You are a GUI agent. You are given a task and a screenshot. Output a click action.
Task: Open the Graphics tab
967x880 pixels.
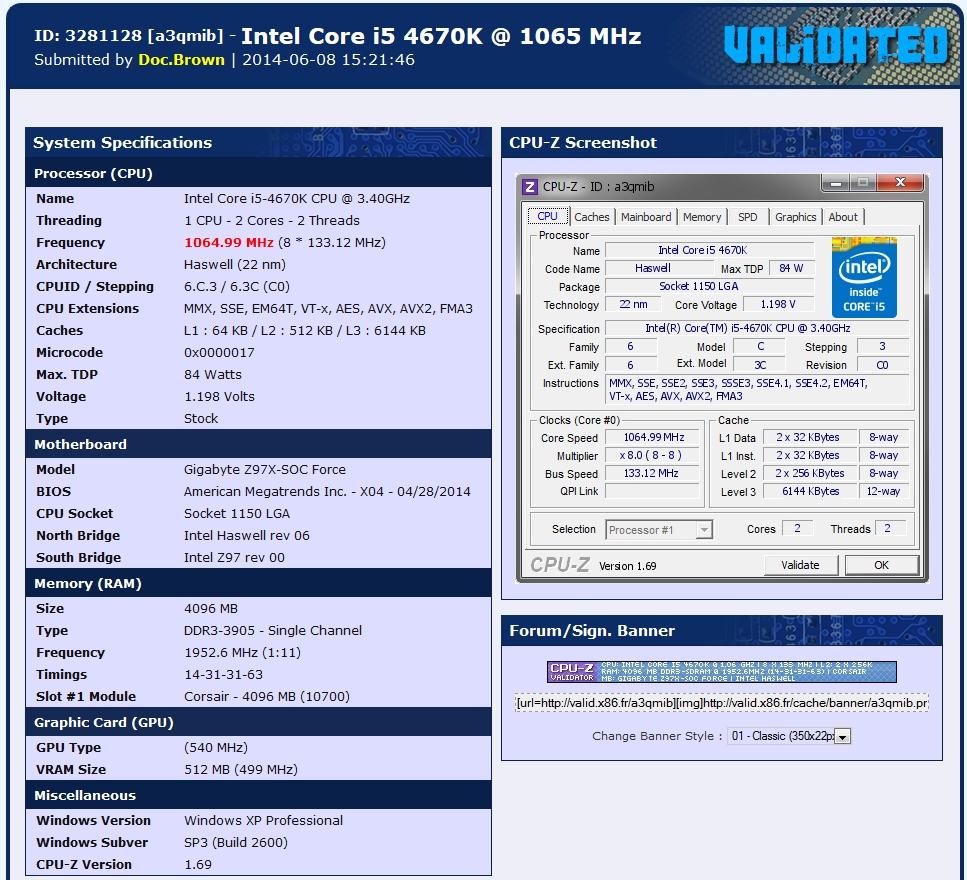point(796,217)
